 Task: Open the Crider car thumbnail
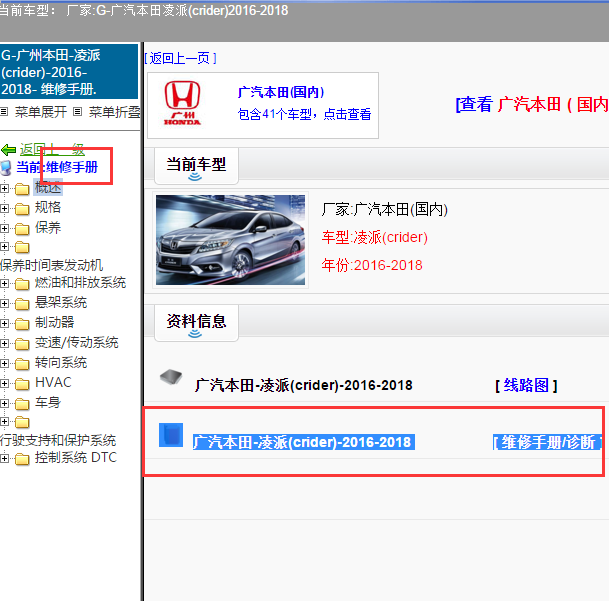click(230, 240)
